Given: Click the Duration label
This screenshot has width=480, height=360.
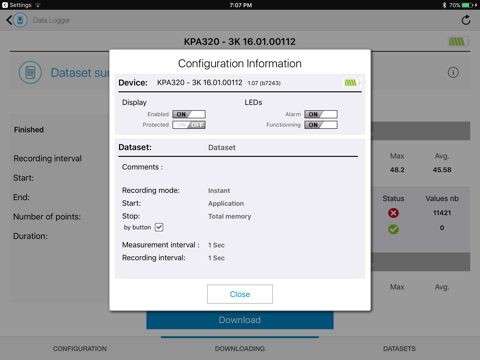Looking at the screenshot, I should pos(30,236).
